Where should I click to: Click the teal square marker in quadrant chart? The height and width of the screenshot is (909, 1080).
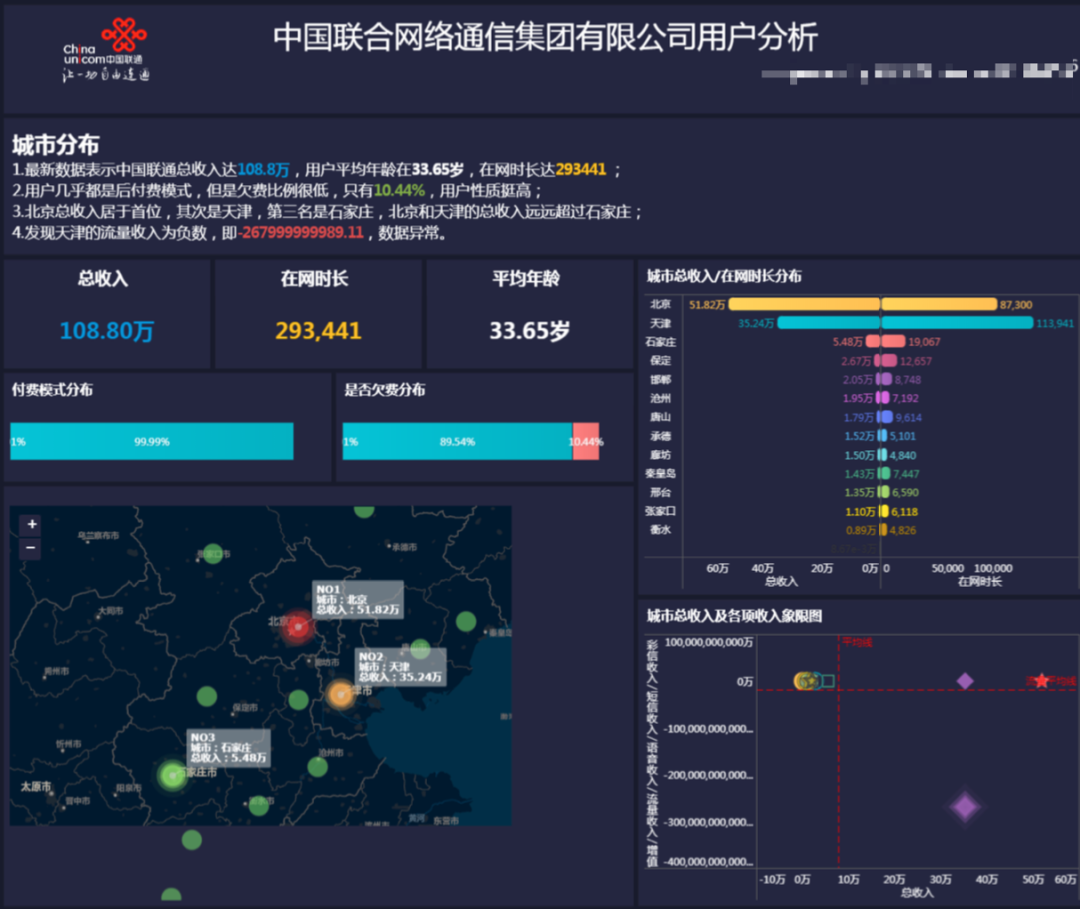pyautogui.click(x=828, y=681)
